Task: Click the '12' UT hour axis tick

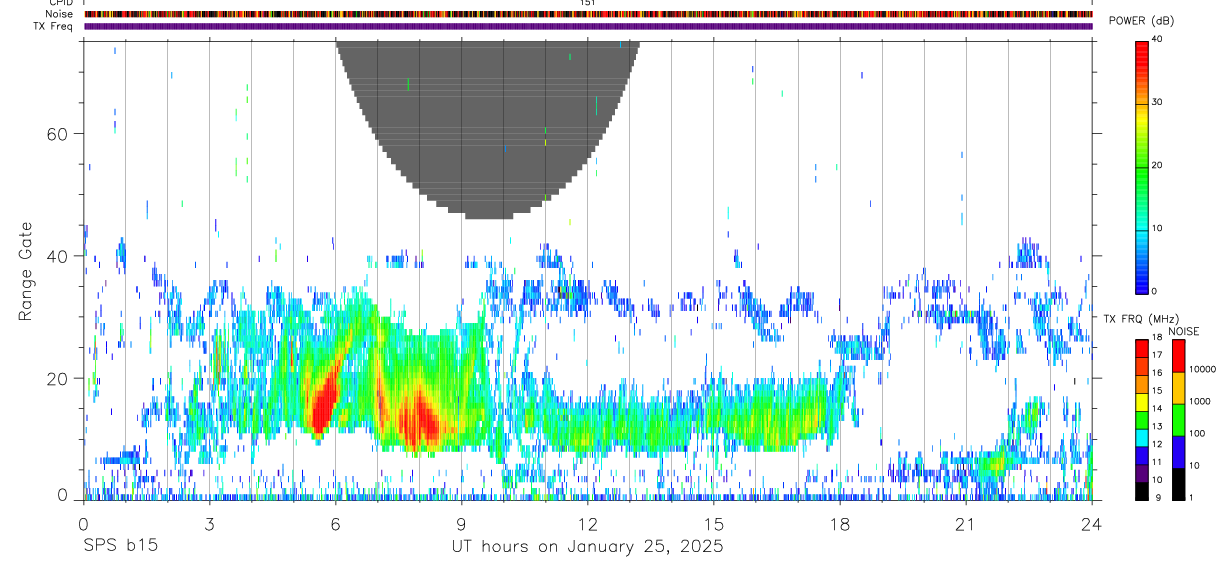Action: tap(588, 524)
